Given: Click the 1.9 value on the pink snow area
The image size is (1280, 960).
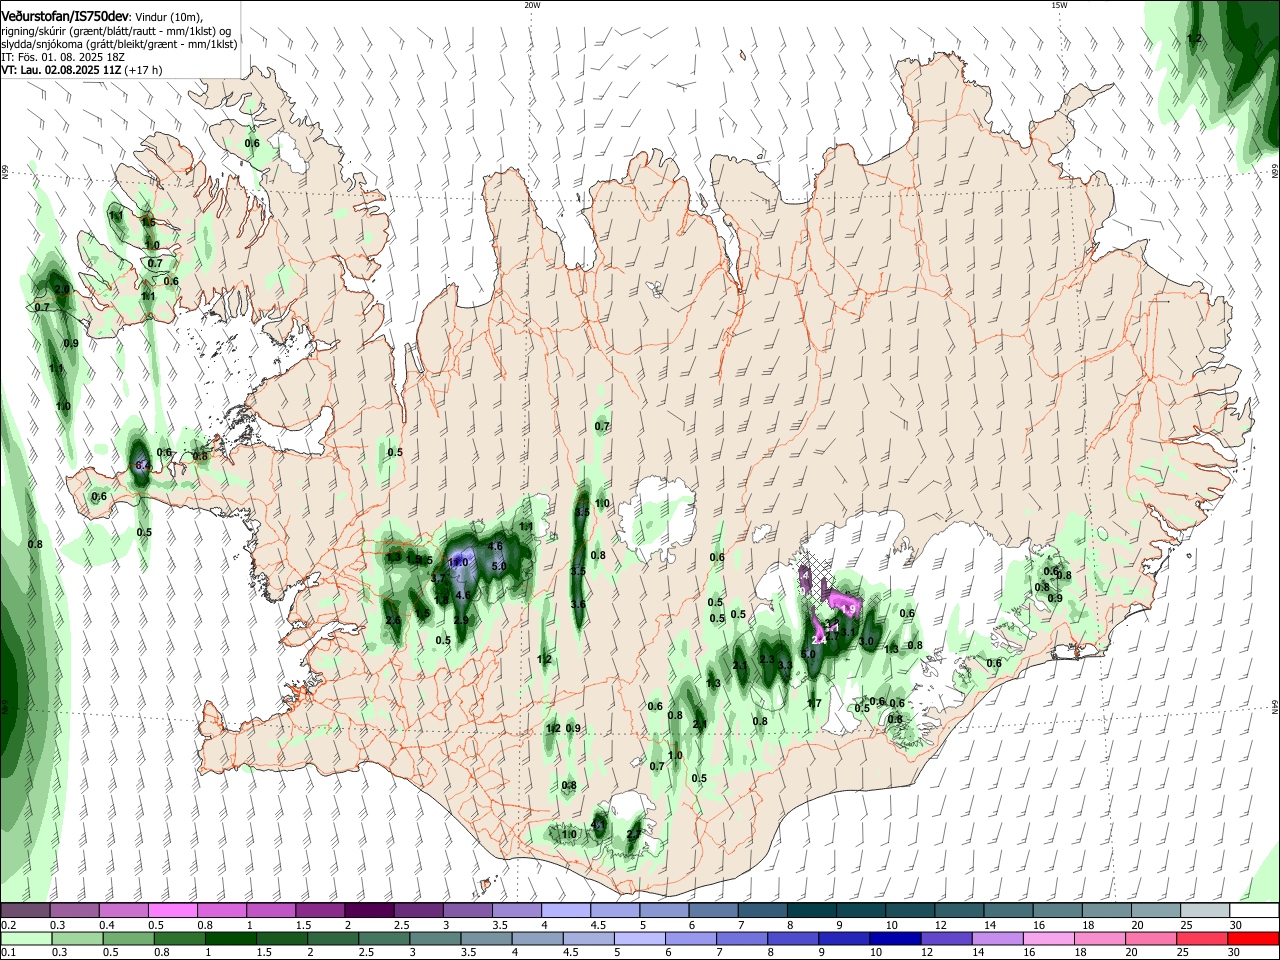Looking at the screenshot, I should coord(849,609).
